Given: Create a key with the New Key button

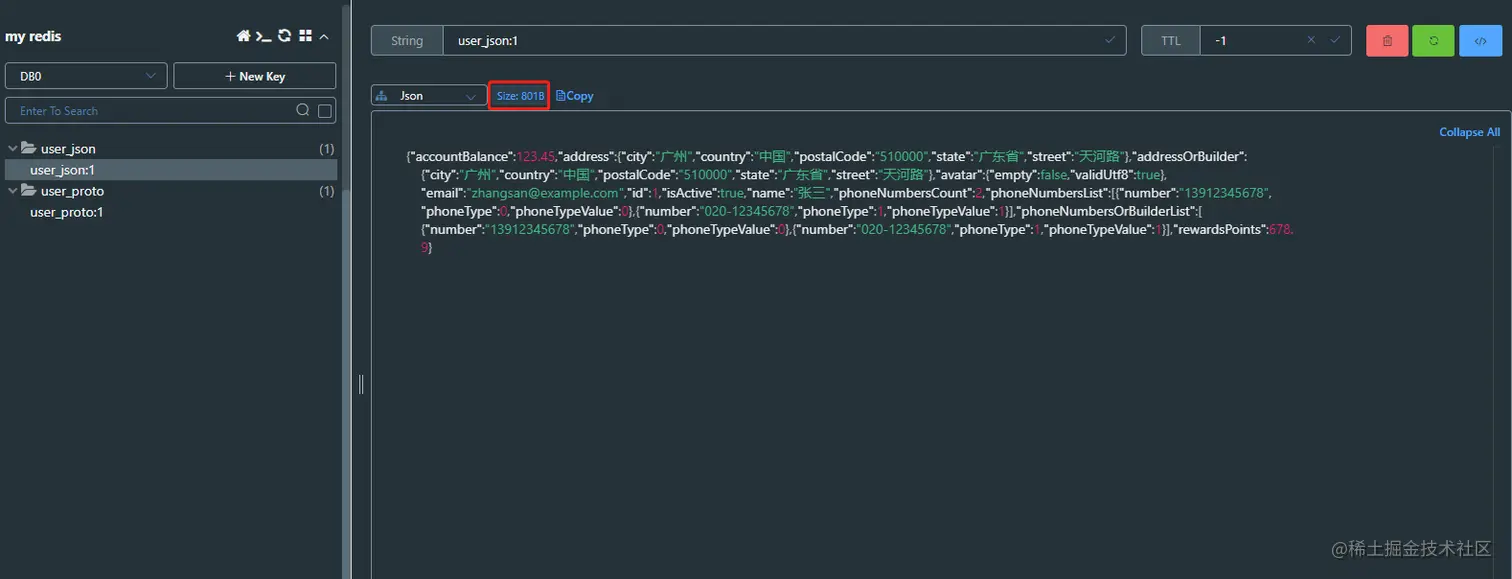Looking at the screenshot, I should (x=255, y=75).
